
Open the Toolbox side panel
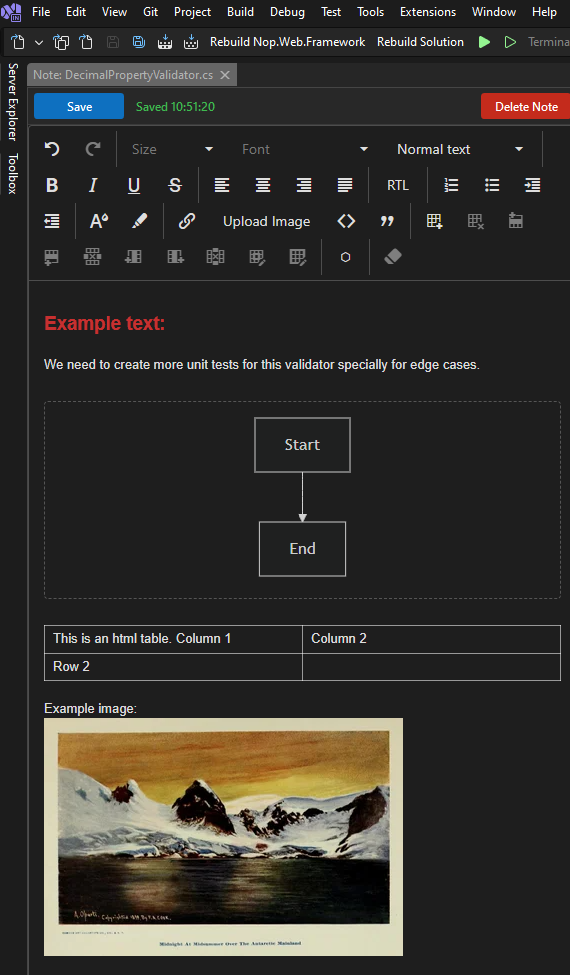[13, 173]
